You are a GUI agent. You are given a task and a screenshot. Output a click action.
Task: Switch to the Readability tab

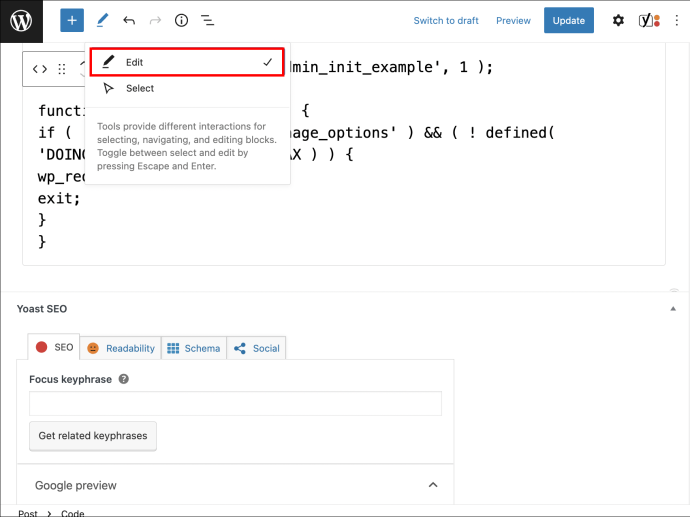tap(121, 348)
